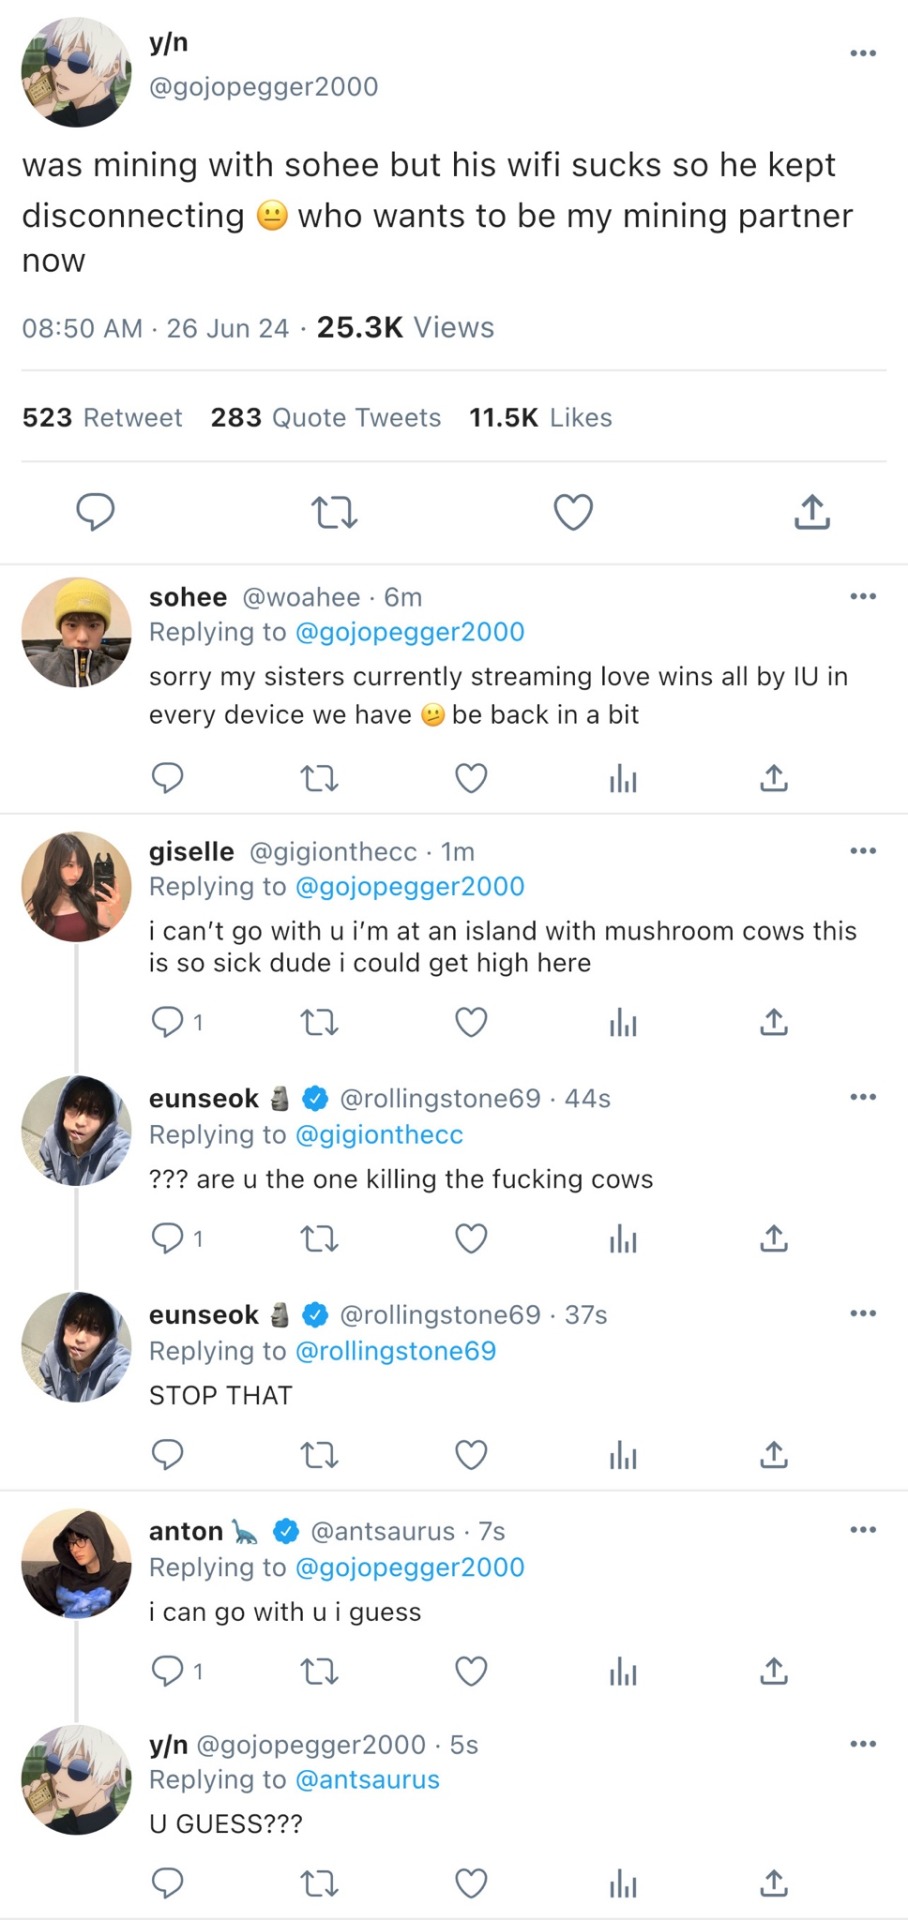View the 523 Retweet list

[102, 418]
